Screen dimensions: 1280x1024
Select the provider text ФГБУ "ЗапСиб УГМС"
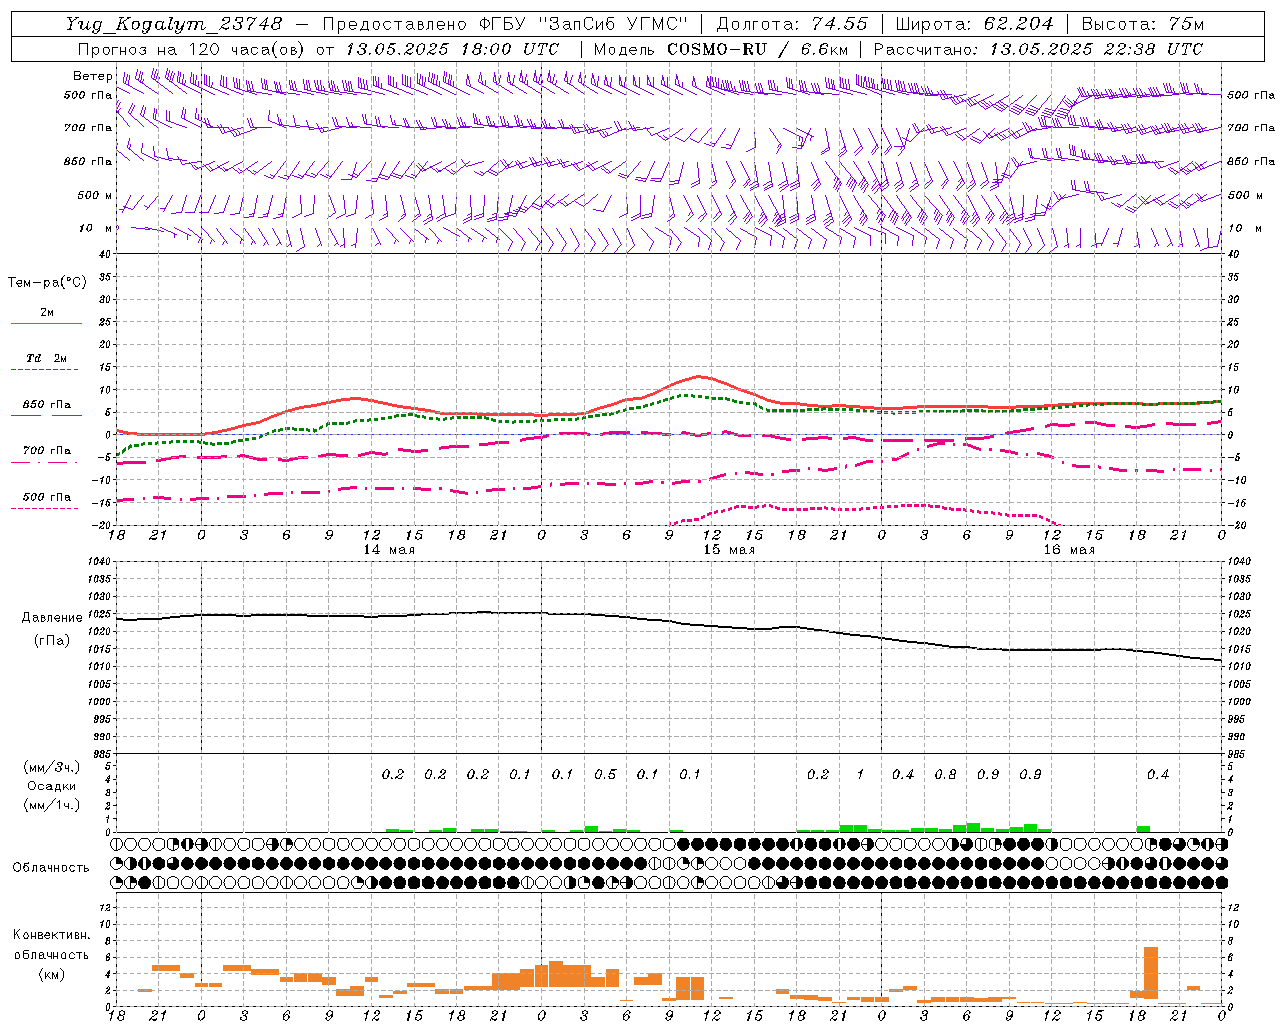585,24
